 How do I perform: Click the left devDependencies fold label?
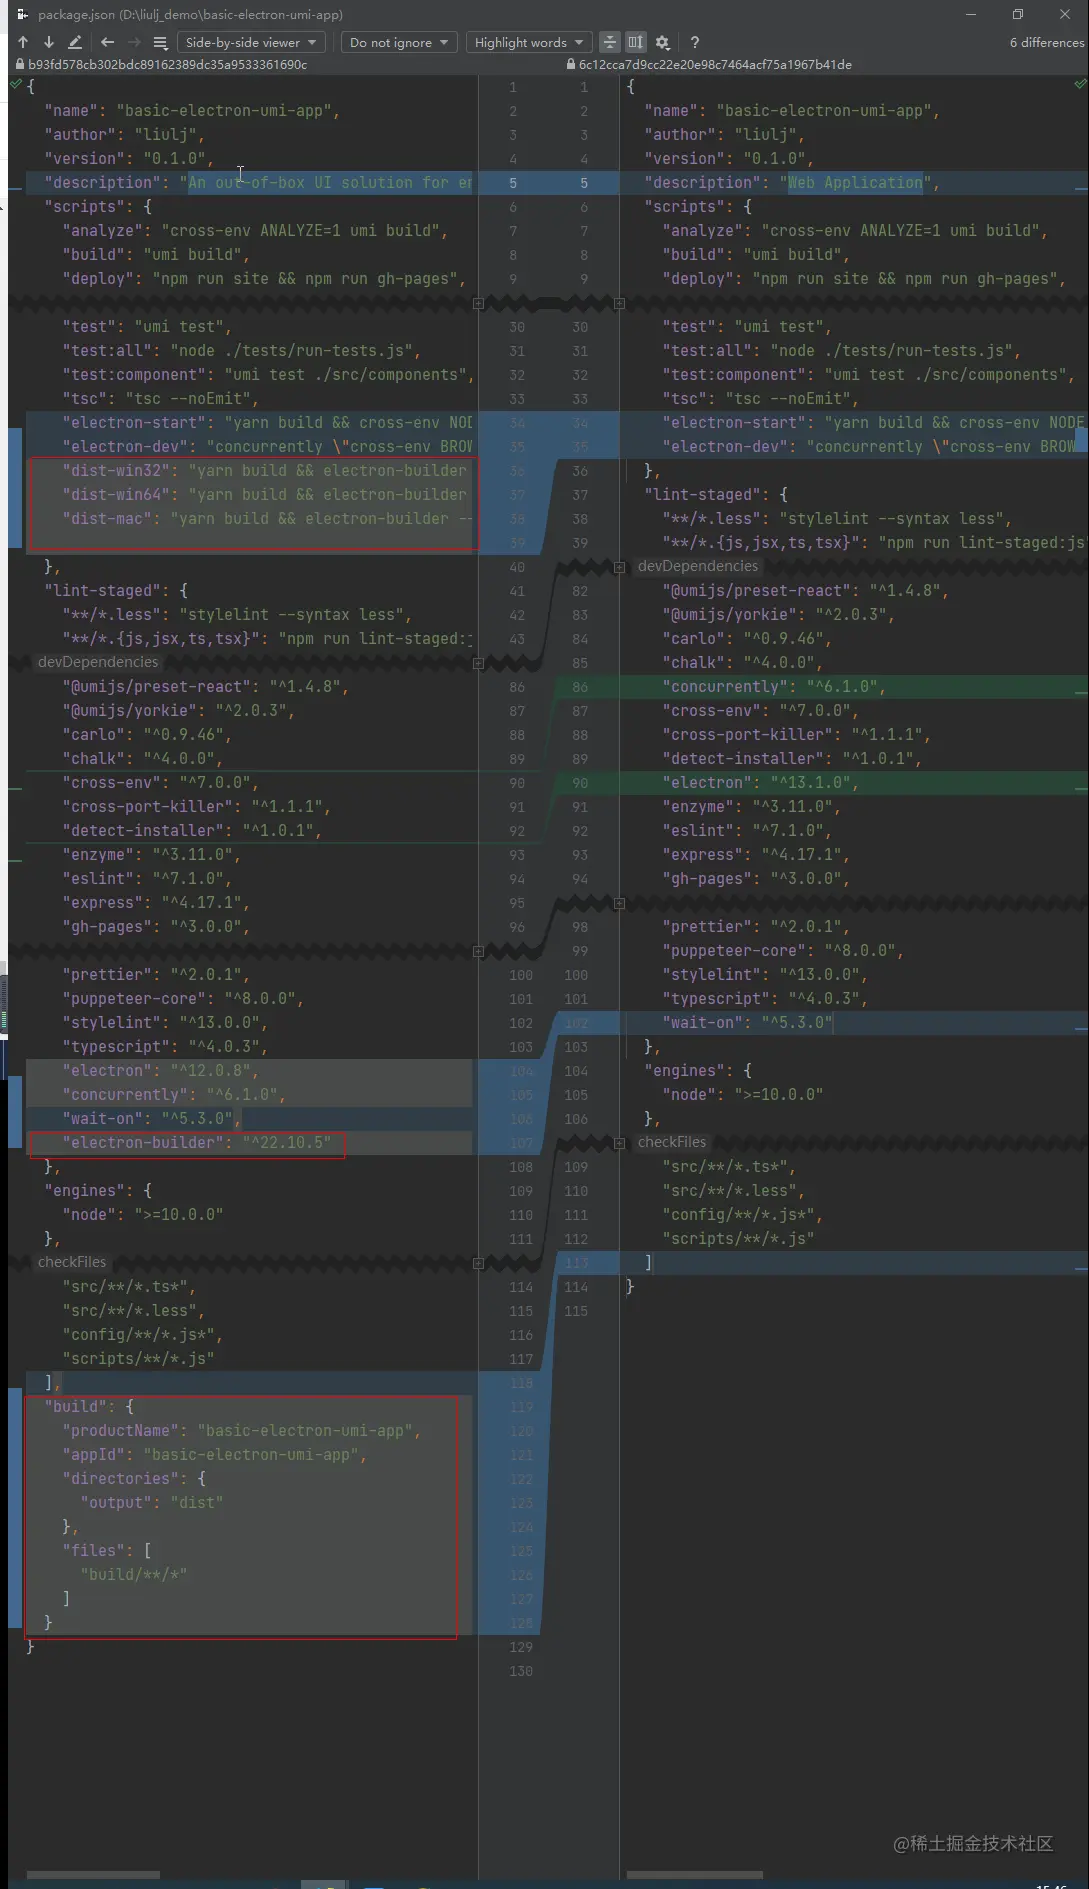[98, 662]
